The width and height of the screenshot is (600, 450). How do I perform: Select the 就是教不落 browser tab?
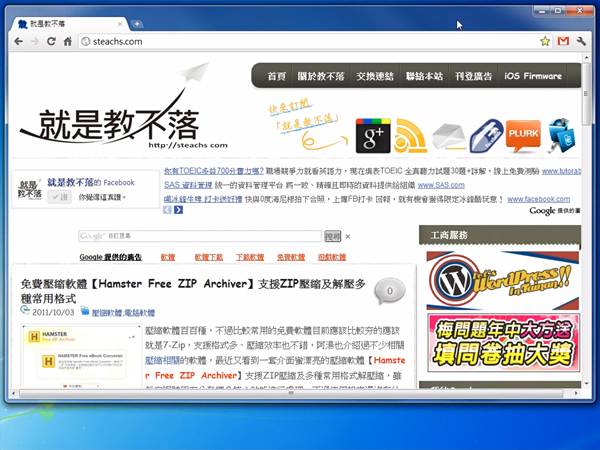click(69, 24)
